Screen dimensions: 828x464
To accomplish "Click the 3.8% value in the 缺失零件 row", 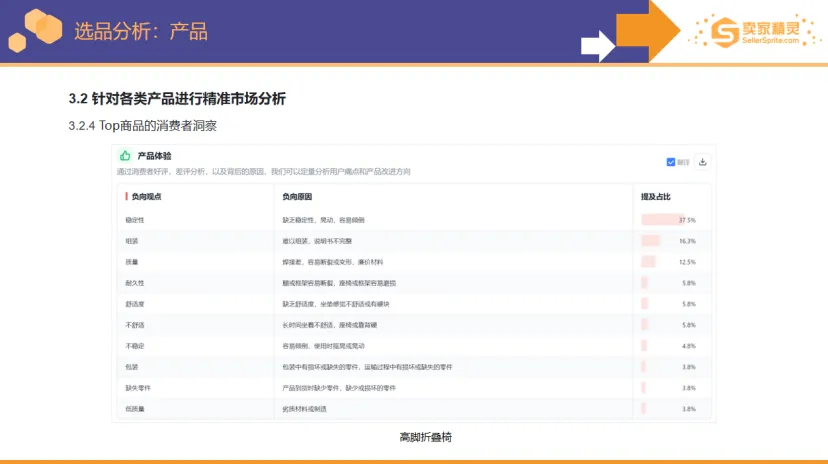I will (689, 388).
